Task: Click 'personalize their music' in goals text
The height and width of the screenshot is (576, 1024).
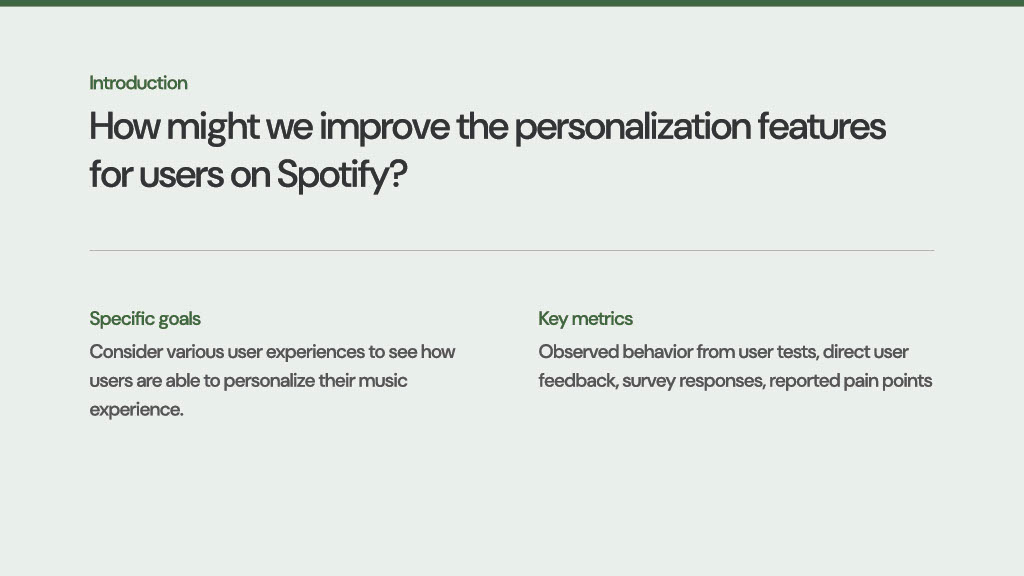Action: pos(315,381)
